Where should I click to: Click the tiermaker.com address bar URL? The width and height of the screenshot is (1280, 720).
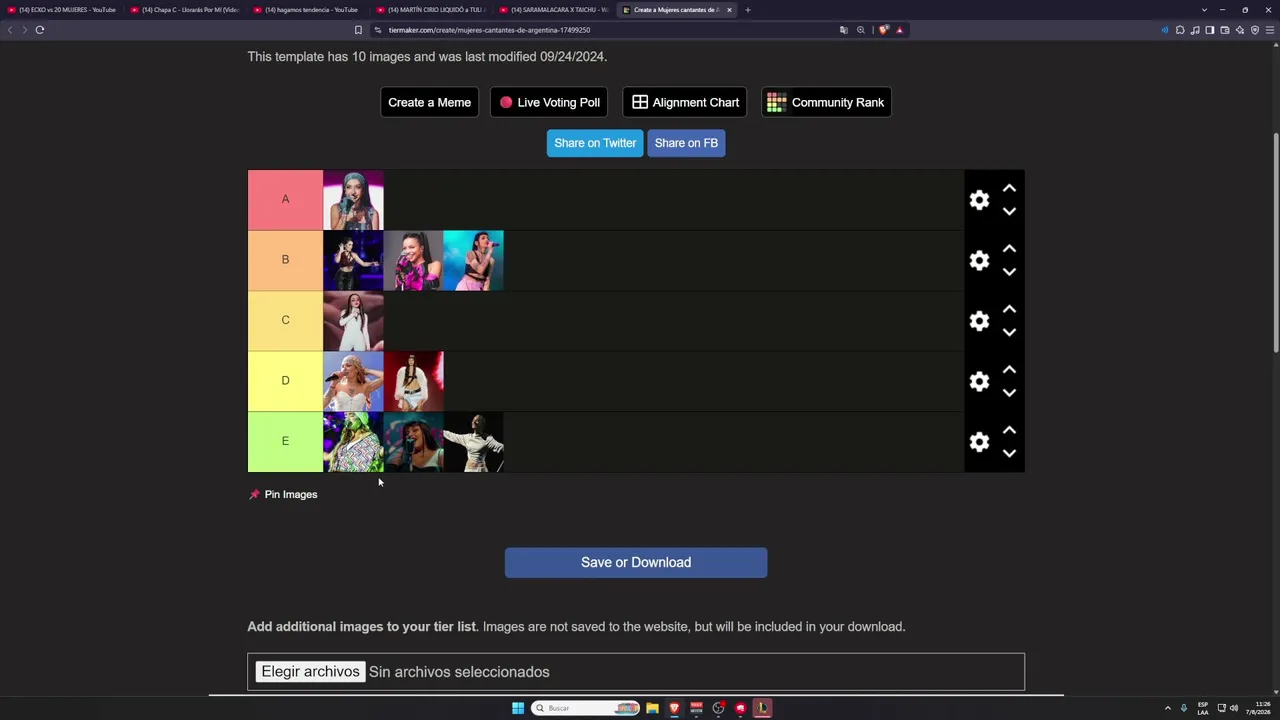489,30
